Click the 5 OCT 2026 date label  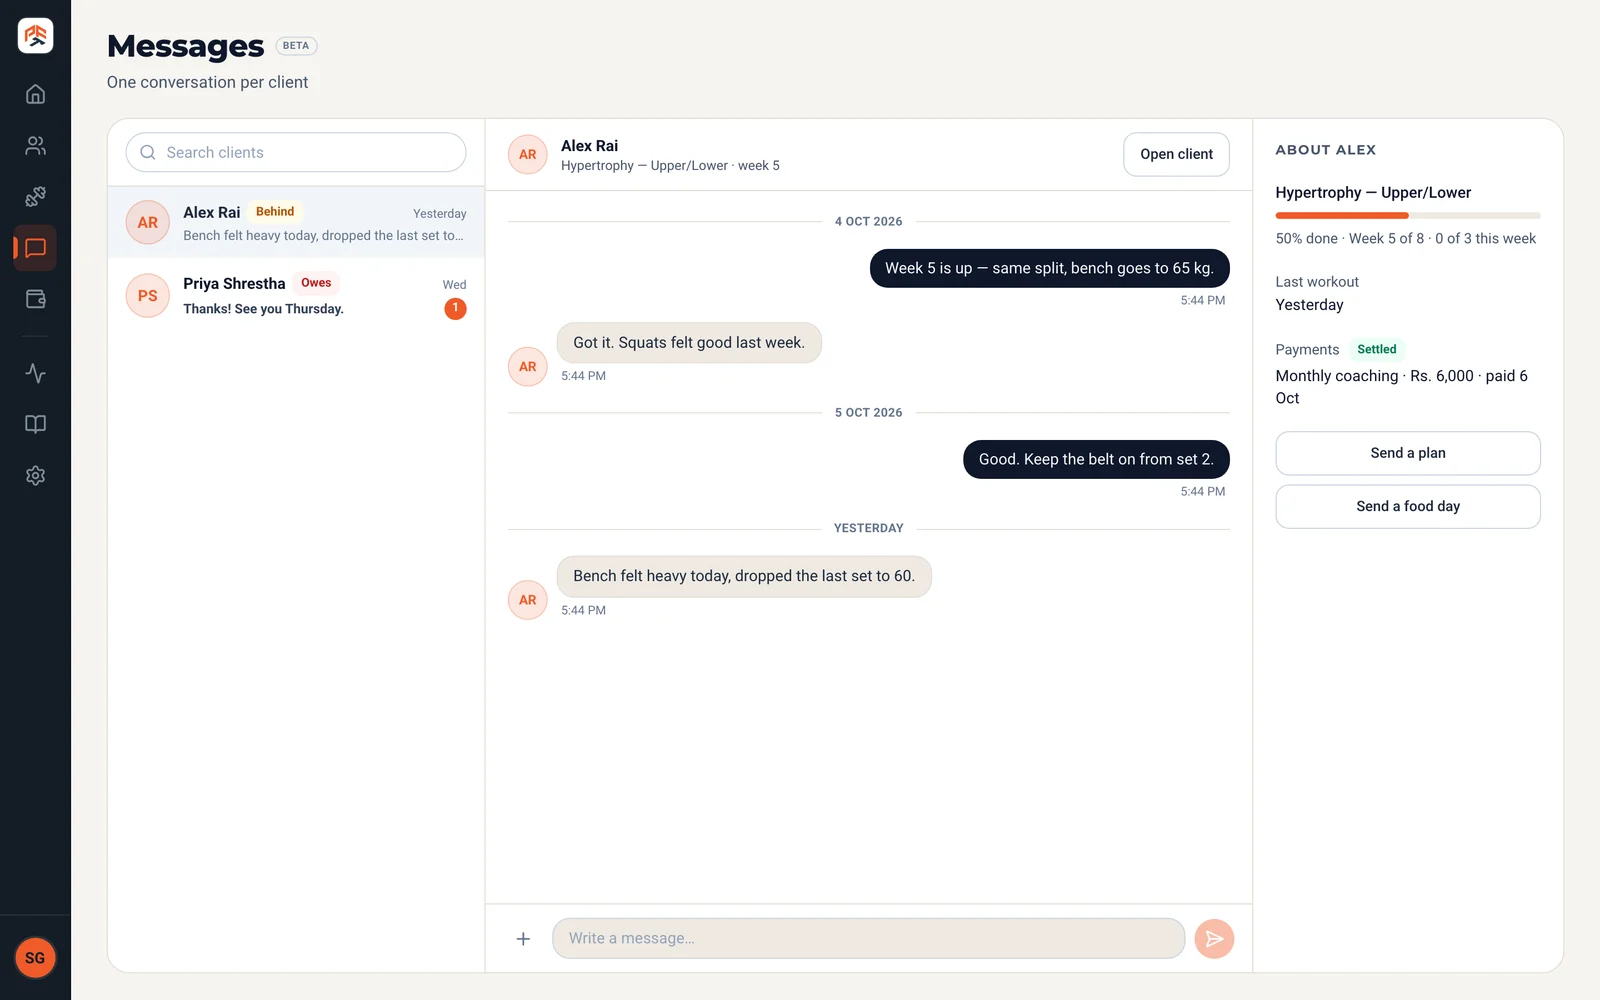click(x=868, y=413)
